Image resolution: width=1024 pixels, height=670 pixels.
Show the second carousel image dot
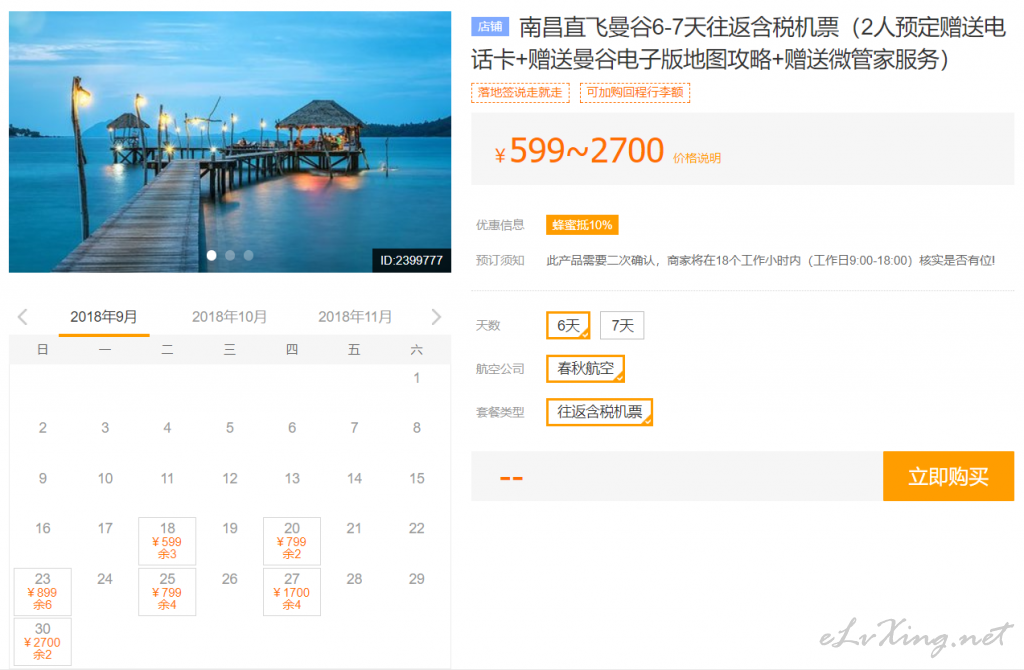230,255
